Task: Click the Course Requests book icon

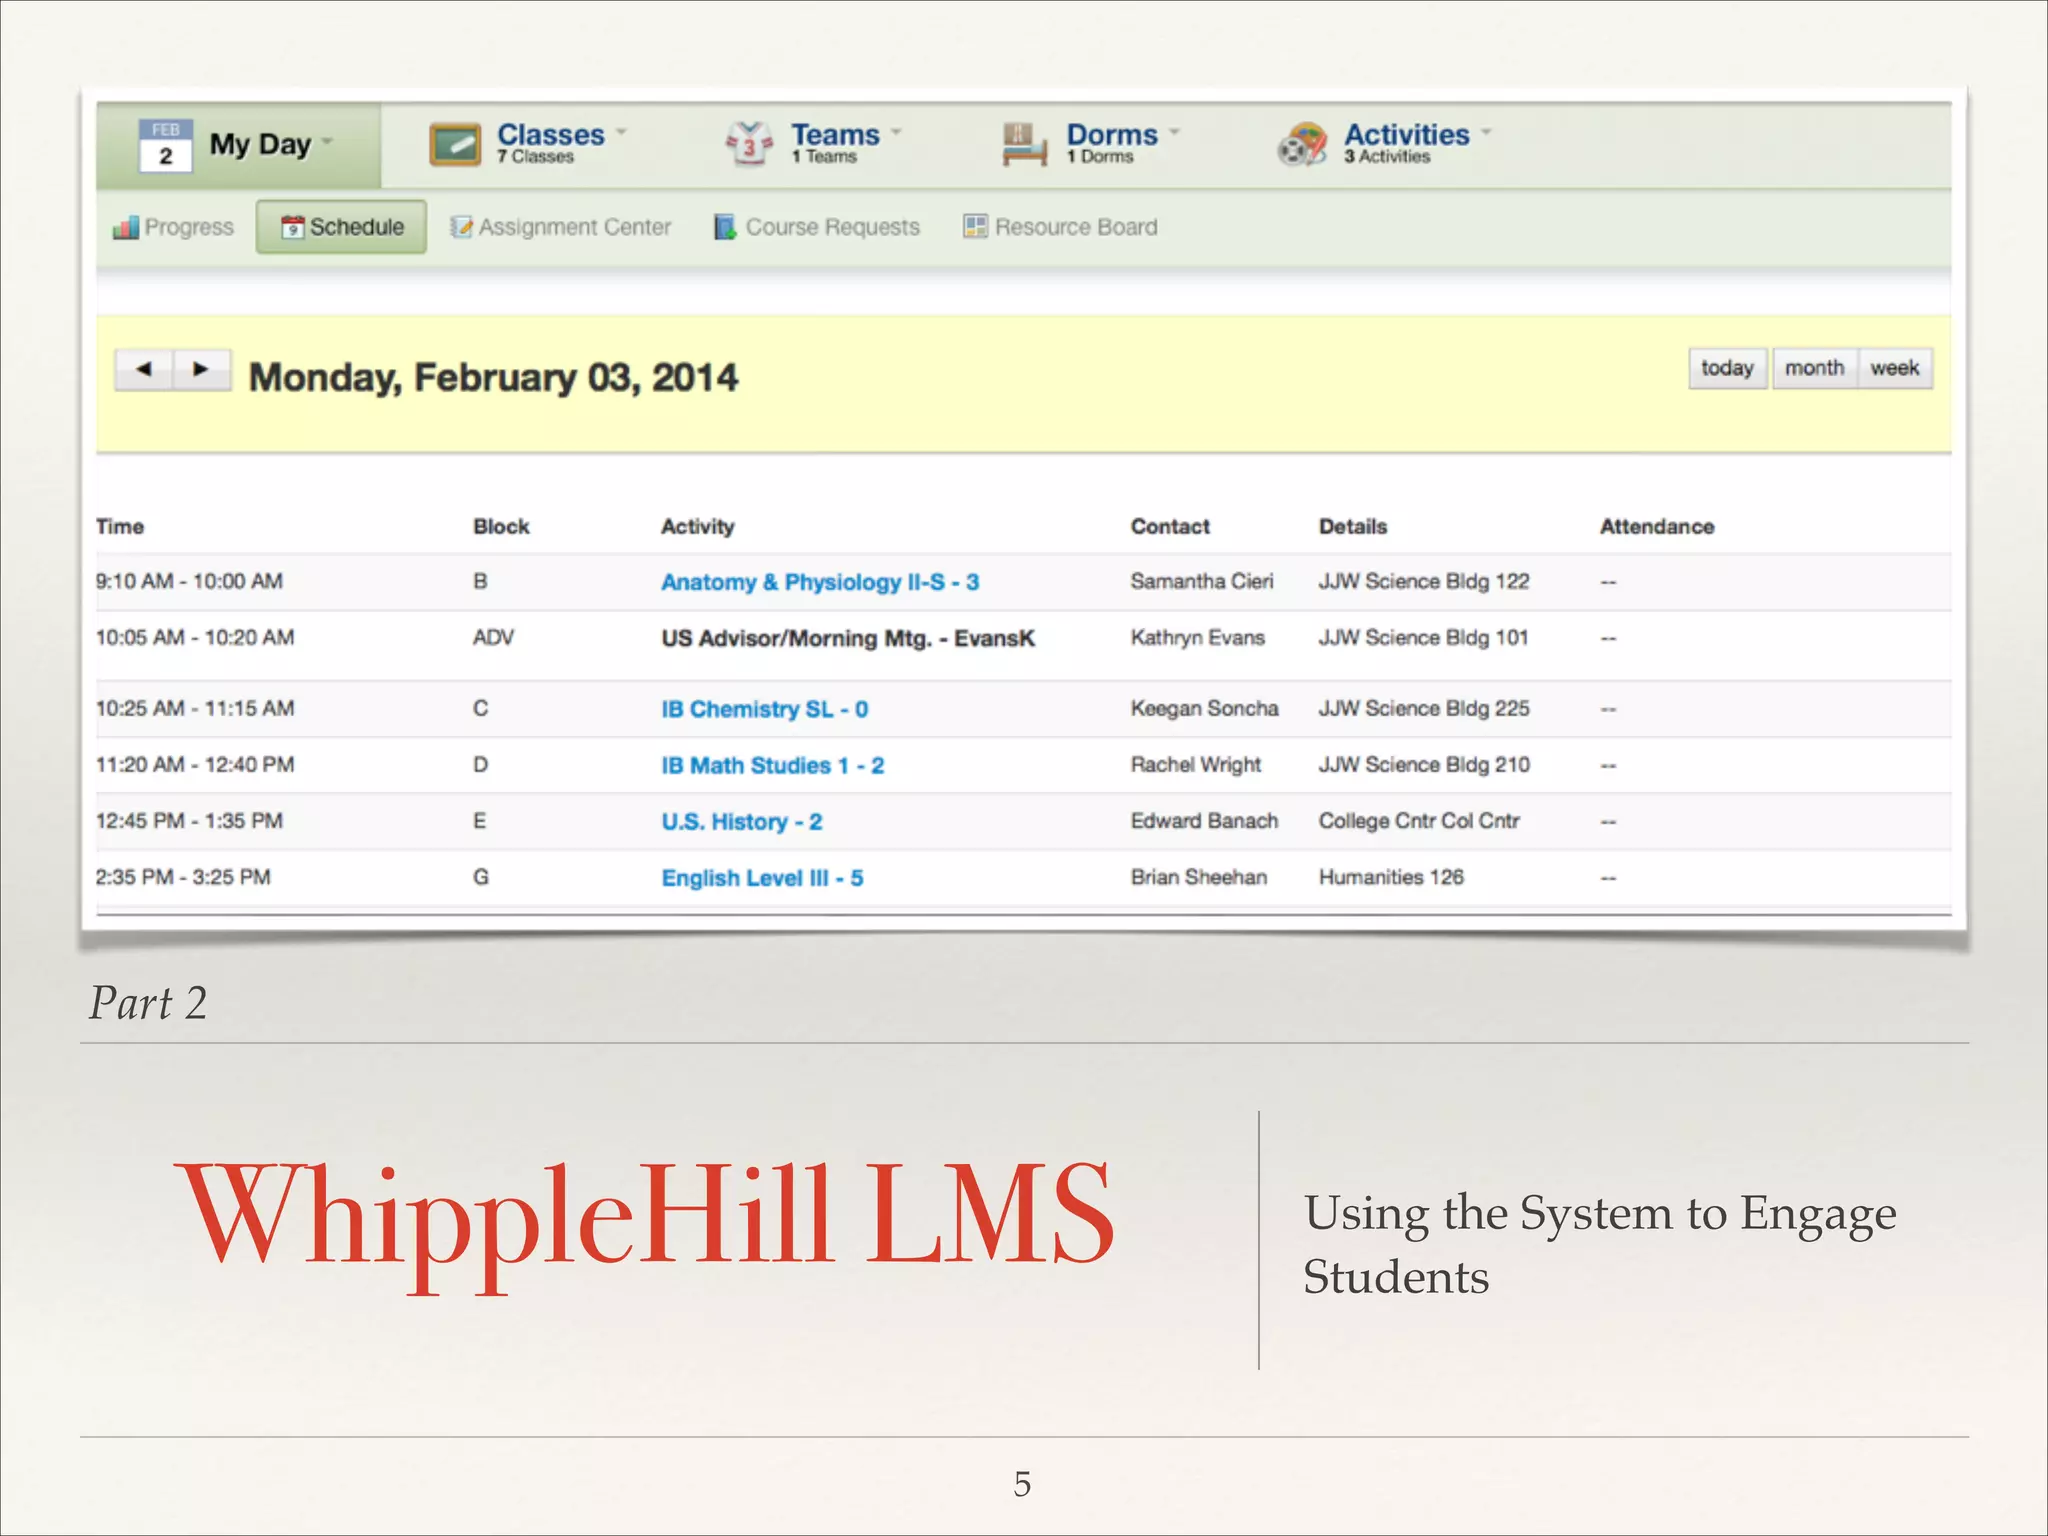Action: (725, 228)
